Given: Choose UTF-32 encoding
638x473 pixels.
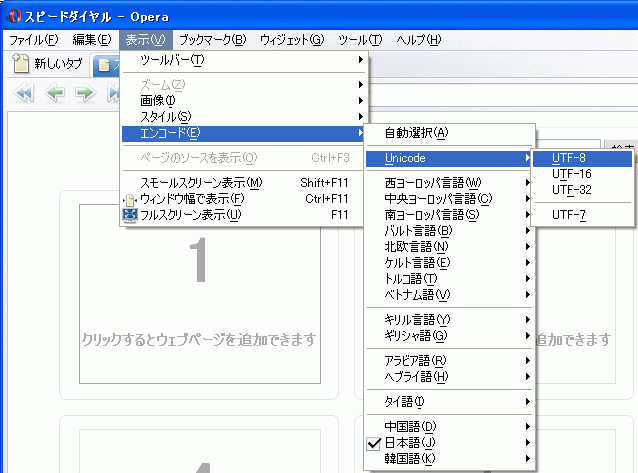Looking at the screenshot, I should click(582, 190).
